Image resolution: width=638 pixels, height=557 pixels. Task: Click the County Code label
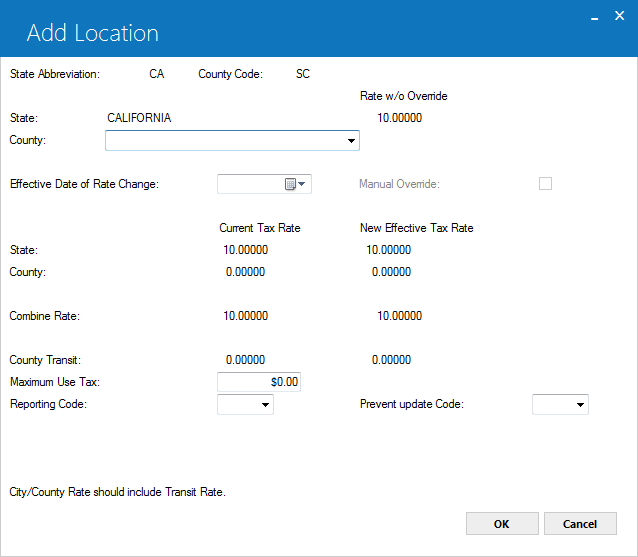tap(231, 74)
